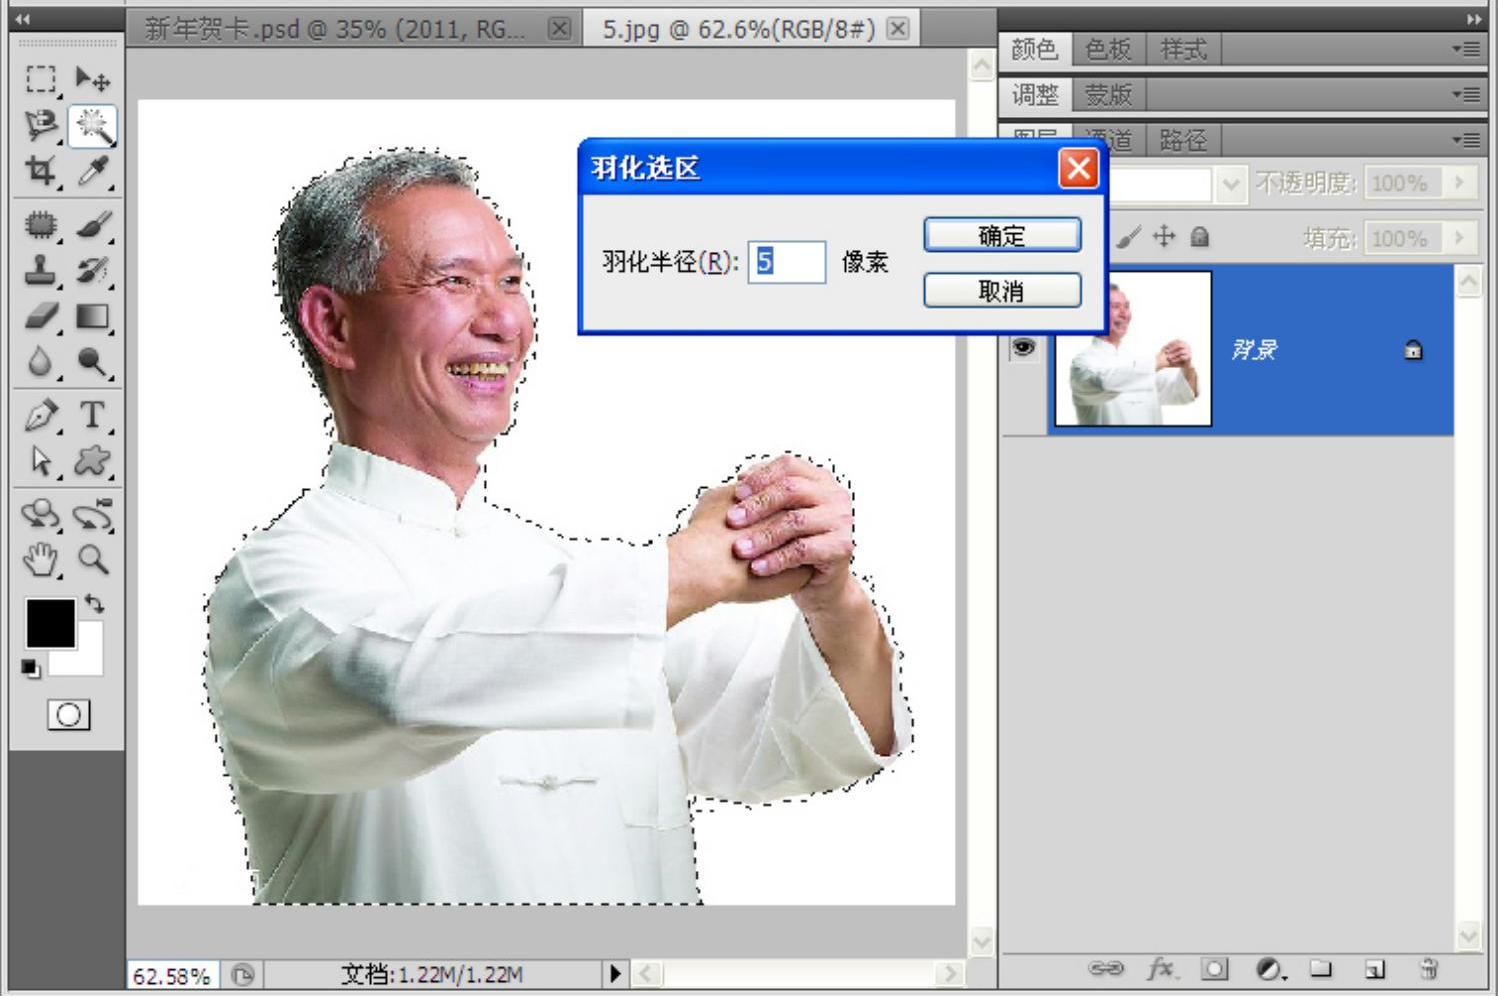
Task: Click 确定 to confirm feather
Action: pos(1001,236)
